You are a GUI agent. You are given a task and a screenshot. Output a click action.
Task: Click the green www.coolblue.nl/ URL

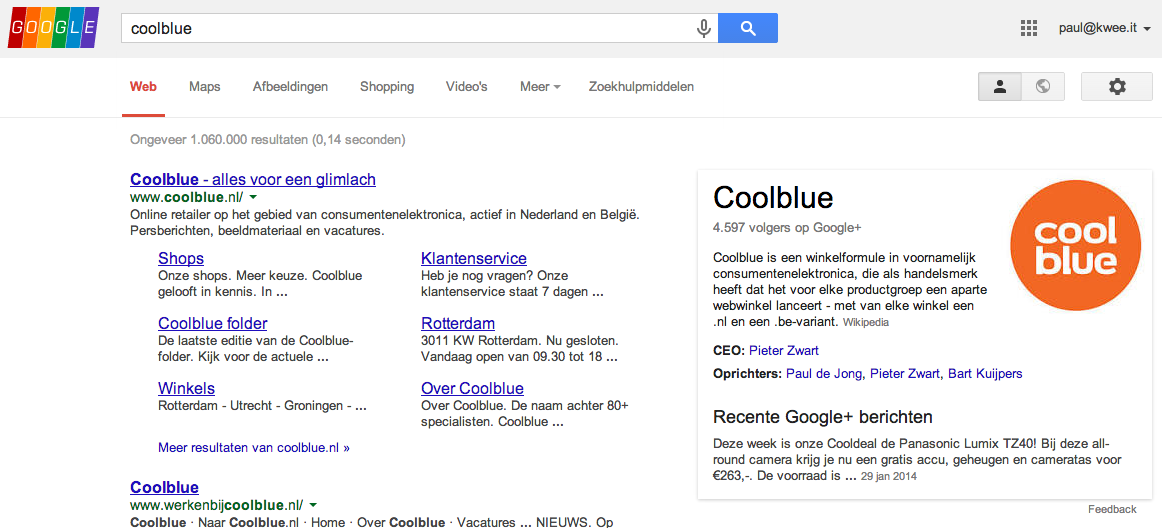(186, 197)
